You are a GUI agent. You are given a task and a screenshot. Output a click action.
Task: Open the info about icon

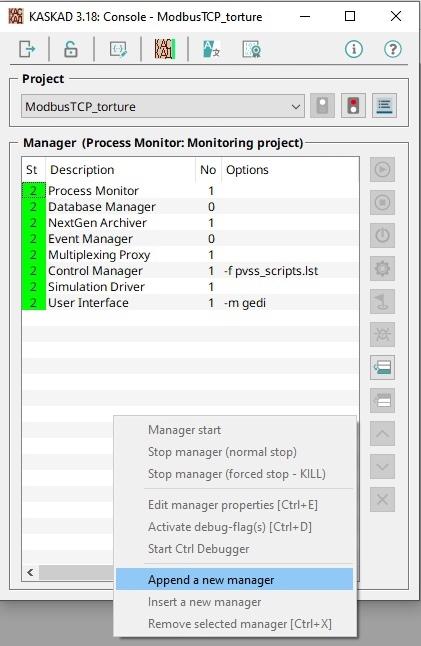click(x=354, y=49)
